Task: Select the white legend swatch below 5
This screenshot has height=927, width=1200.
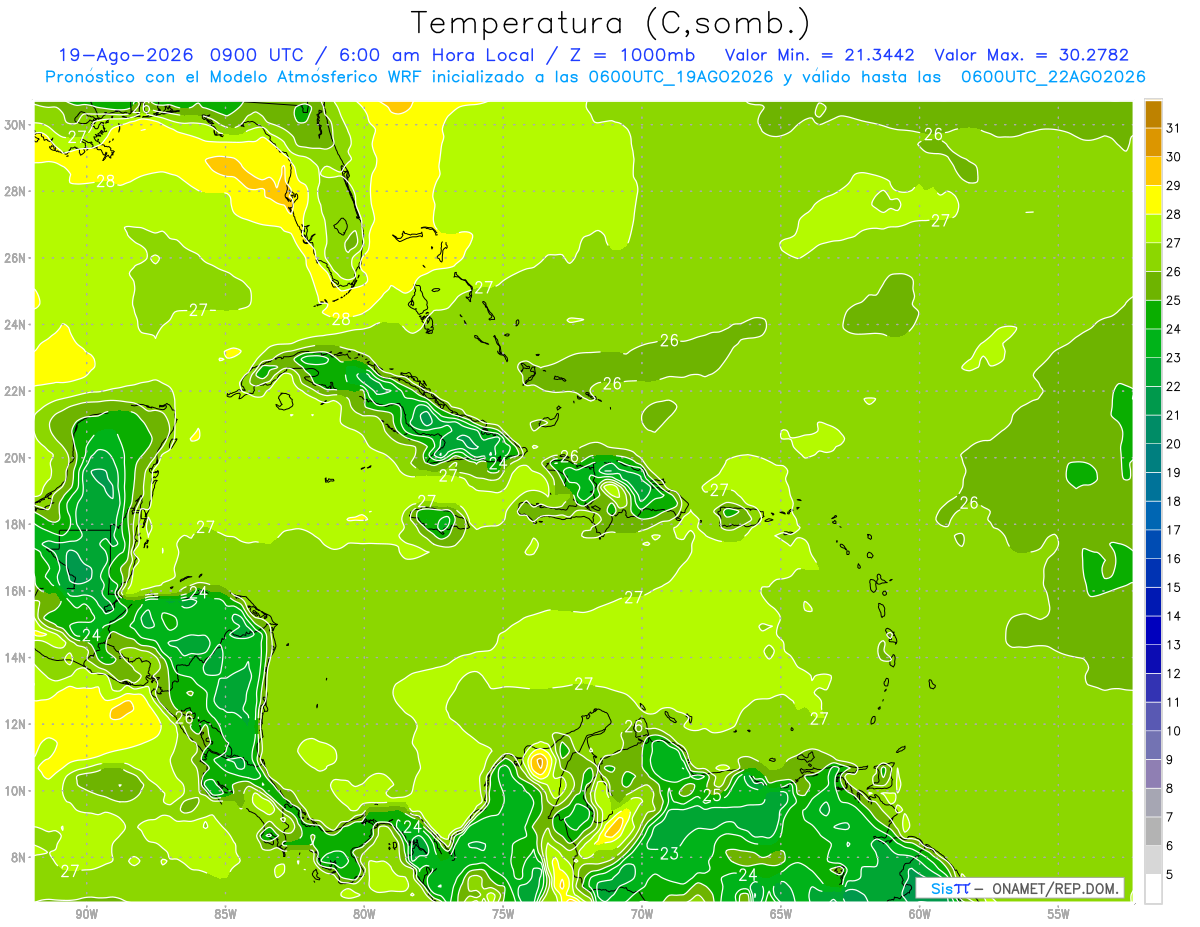Action: tap(1153, 888)
